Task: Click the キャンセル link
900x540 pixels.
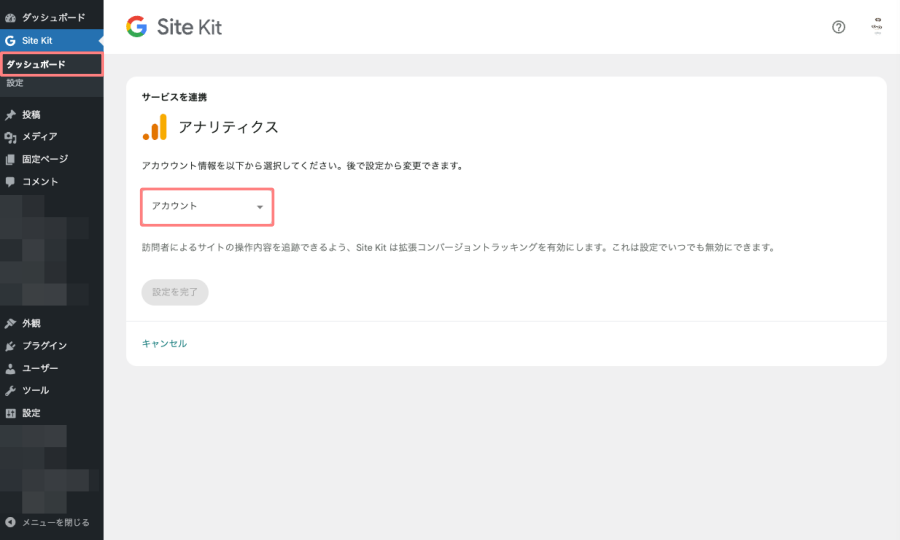Action: (x=164, y=343)
